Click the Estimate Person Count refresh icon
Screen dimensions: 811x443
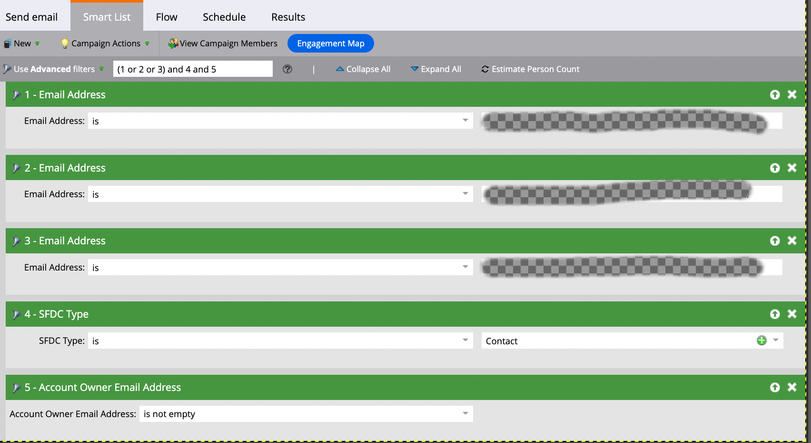coord(485,69)
